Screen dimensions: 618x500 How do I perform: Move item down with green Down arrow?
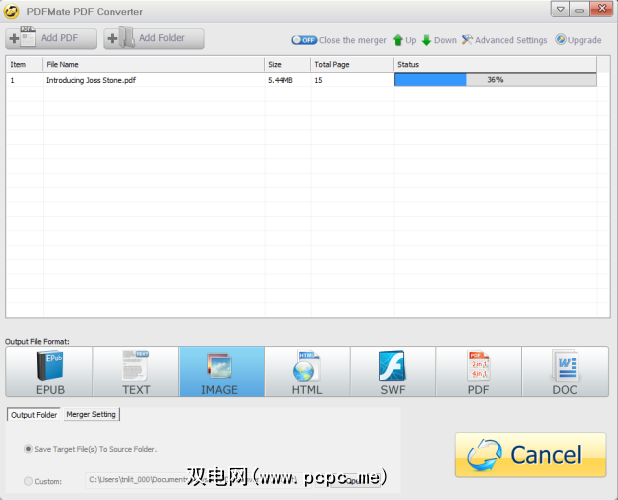[x=439, y=40]
